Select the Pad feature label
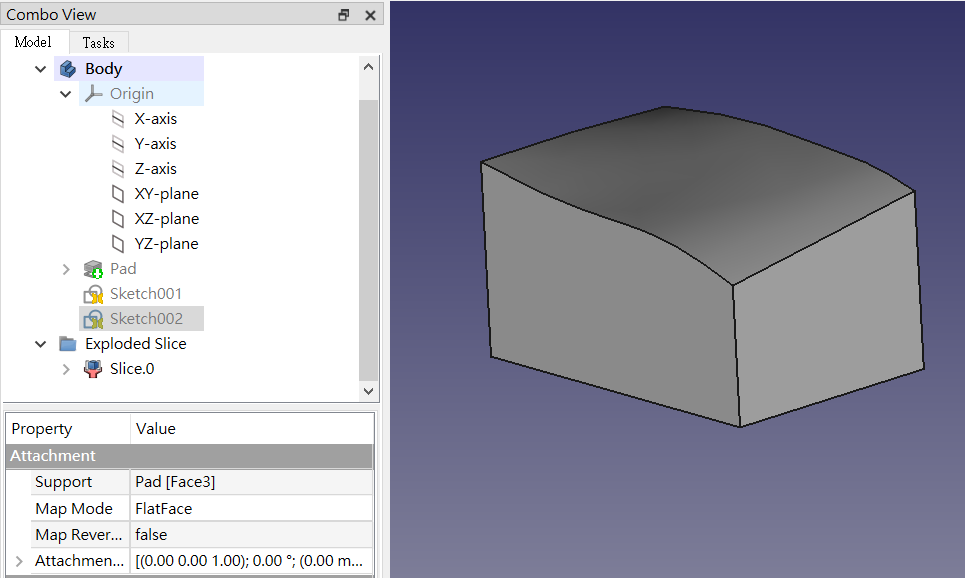Screen dimensions: 965x578 tap(123, 269)
